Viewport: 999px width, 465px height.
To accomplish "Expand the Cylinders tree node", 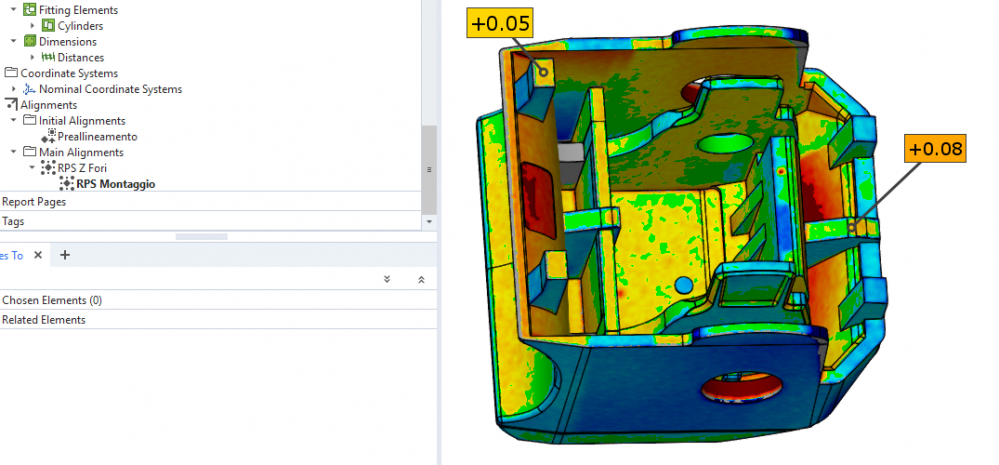I will [x=32, y=25].
